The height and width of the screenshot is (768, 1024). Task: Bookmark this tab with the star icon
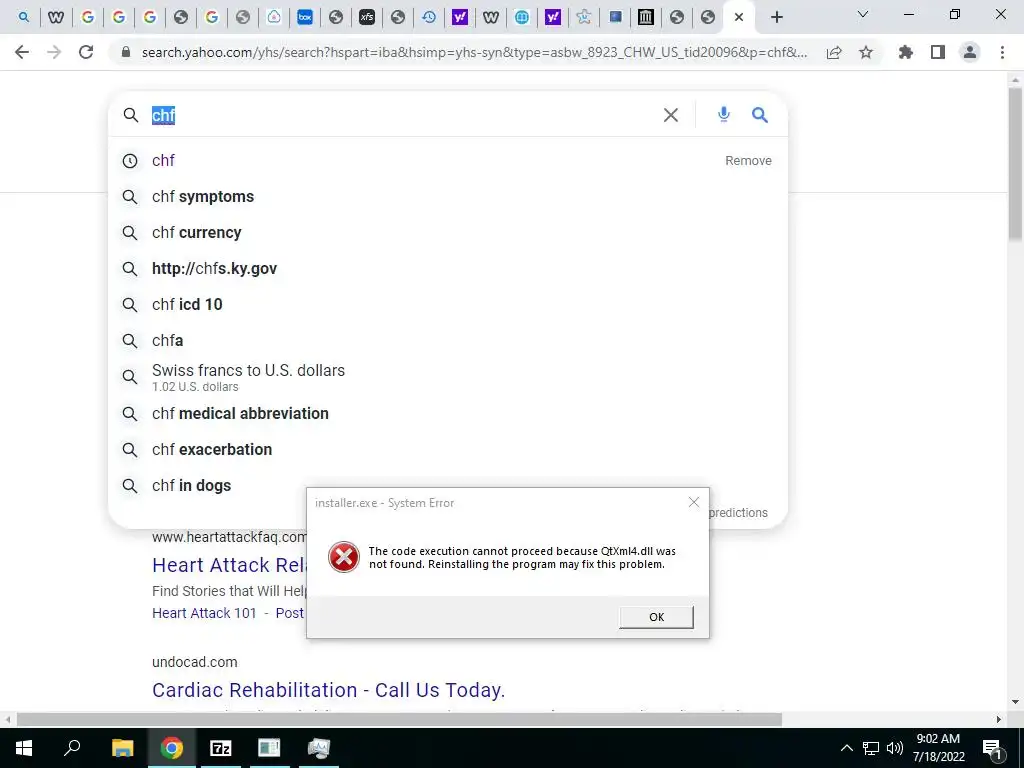[866, 52]
